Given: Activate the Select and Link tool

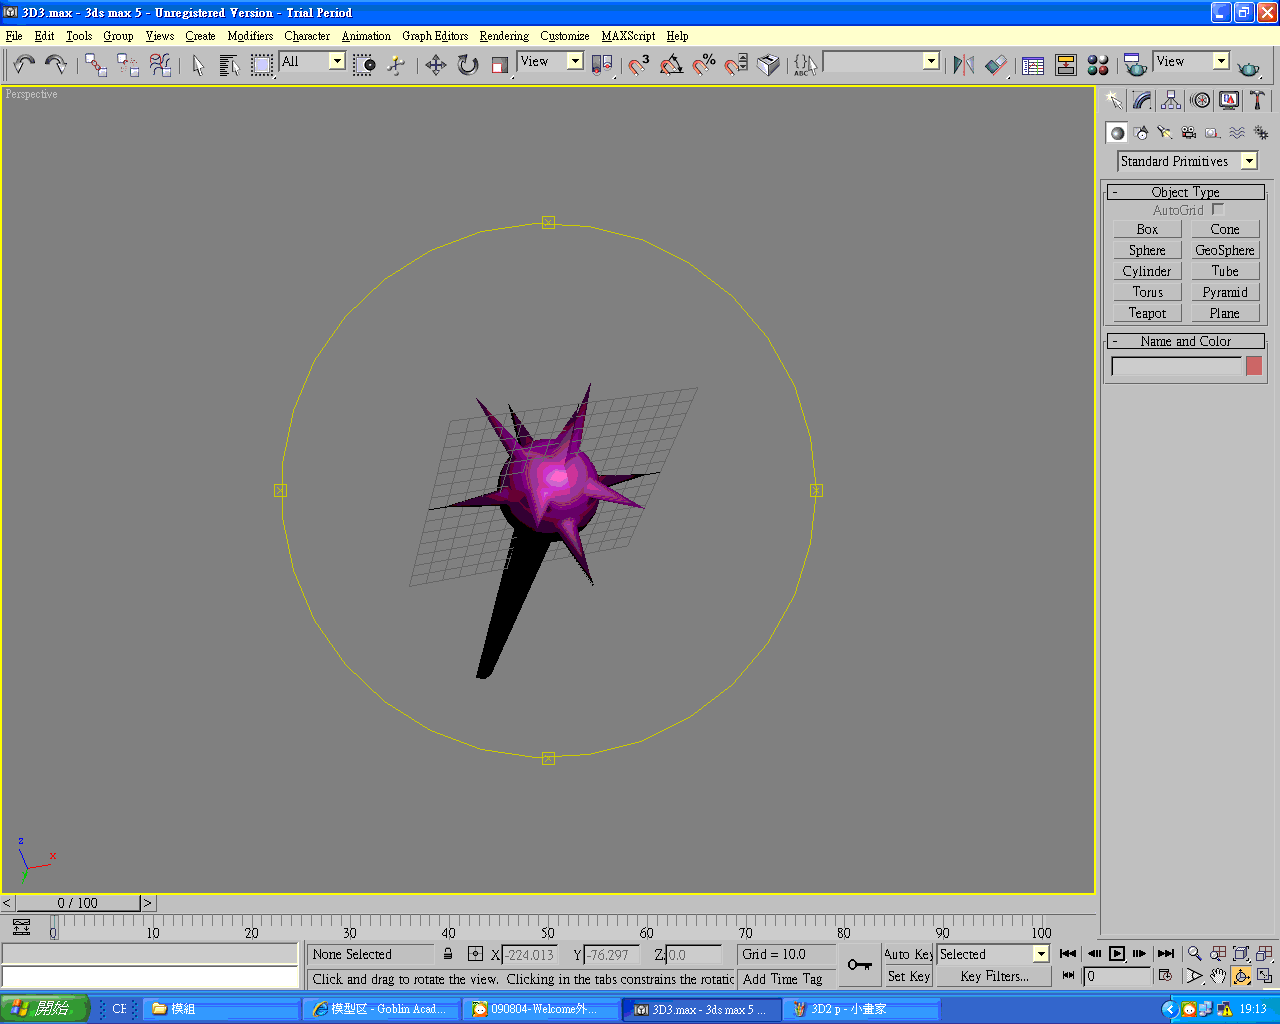Looking at the screenshot, I should [x=96, y=65].
